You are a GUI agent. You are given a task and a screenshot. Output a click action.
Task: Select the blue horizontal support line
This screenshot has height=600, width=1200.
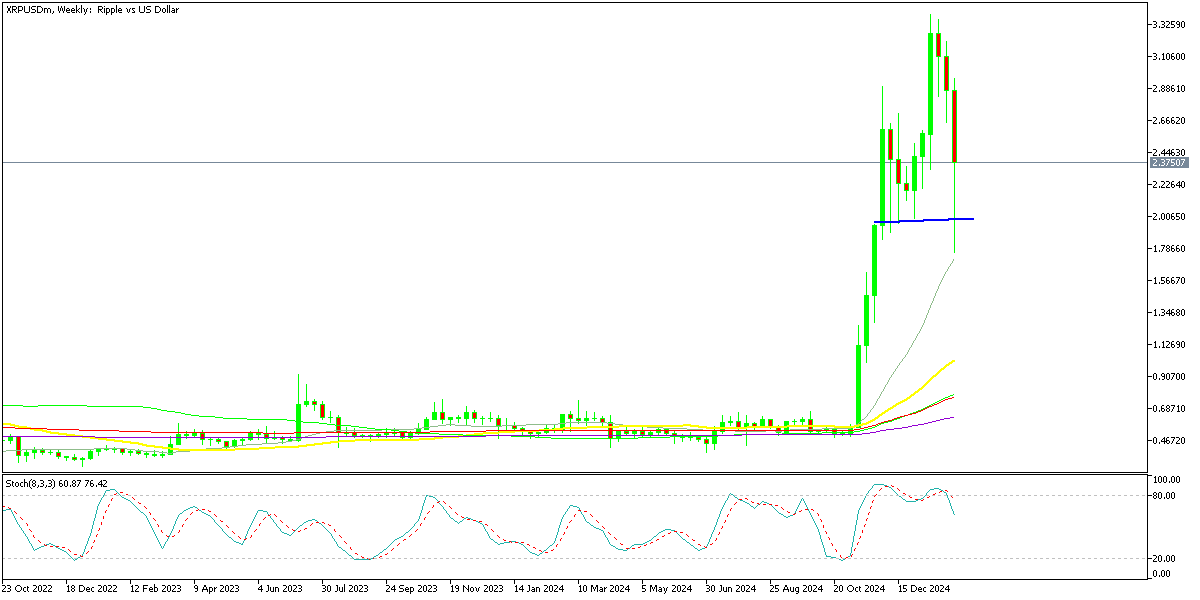pyautogui.click(x=924, y=220)
